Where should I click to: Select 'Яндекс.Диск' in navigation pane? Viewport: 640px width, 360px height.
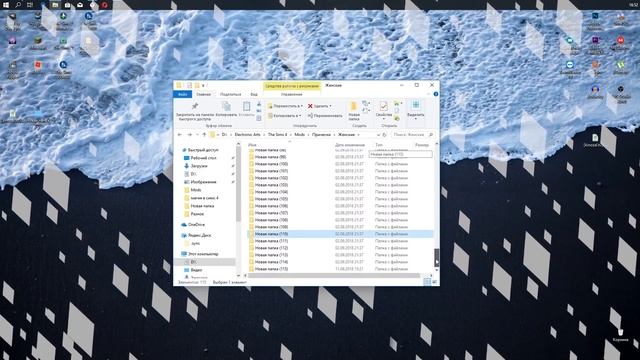pos(200,236)
